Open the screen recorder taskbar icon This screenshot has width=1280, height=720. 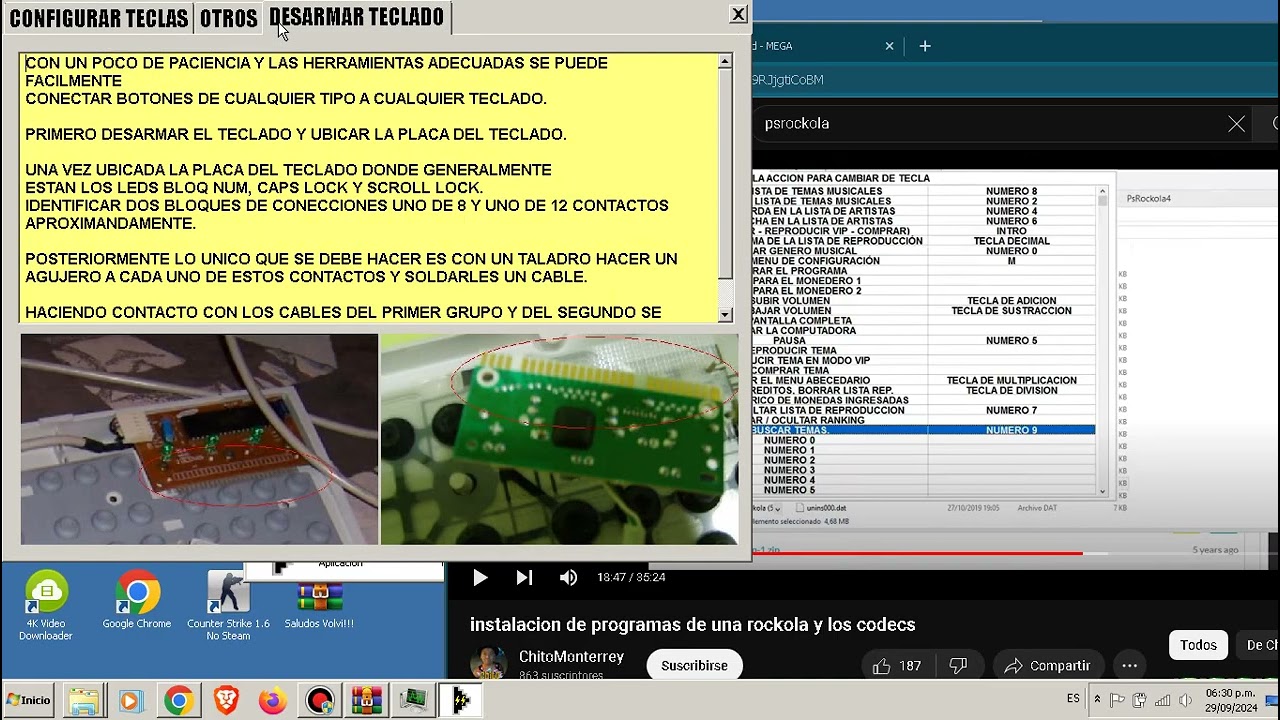pos(320,701)
